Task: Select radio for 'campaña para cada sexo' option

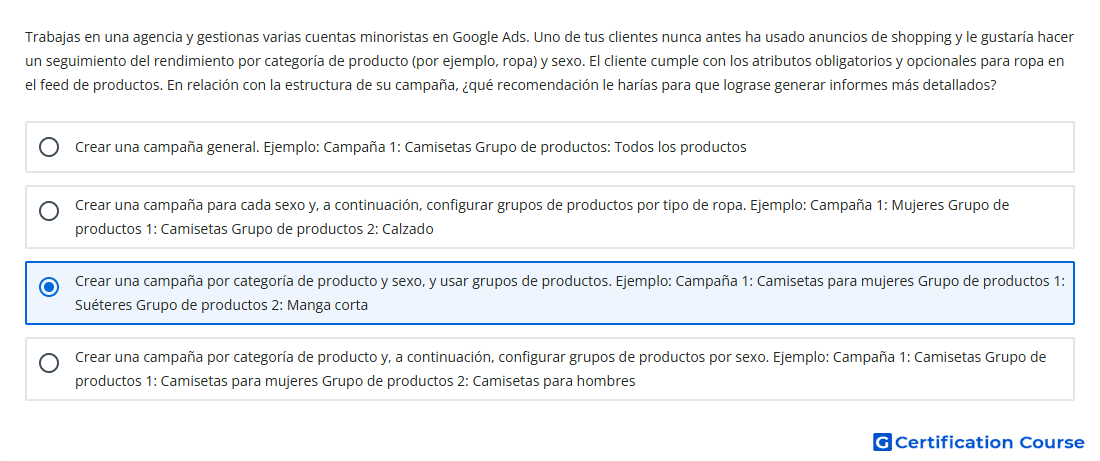Action: [48, 211]
